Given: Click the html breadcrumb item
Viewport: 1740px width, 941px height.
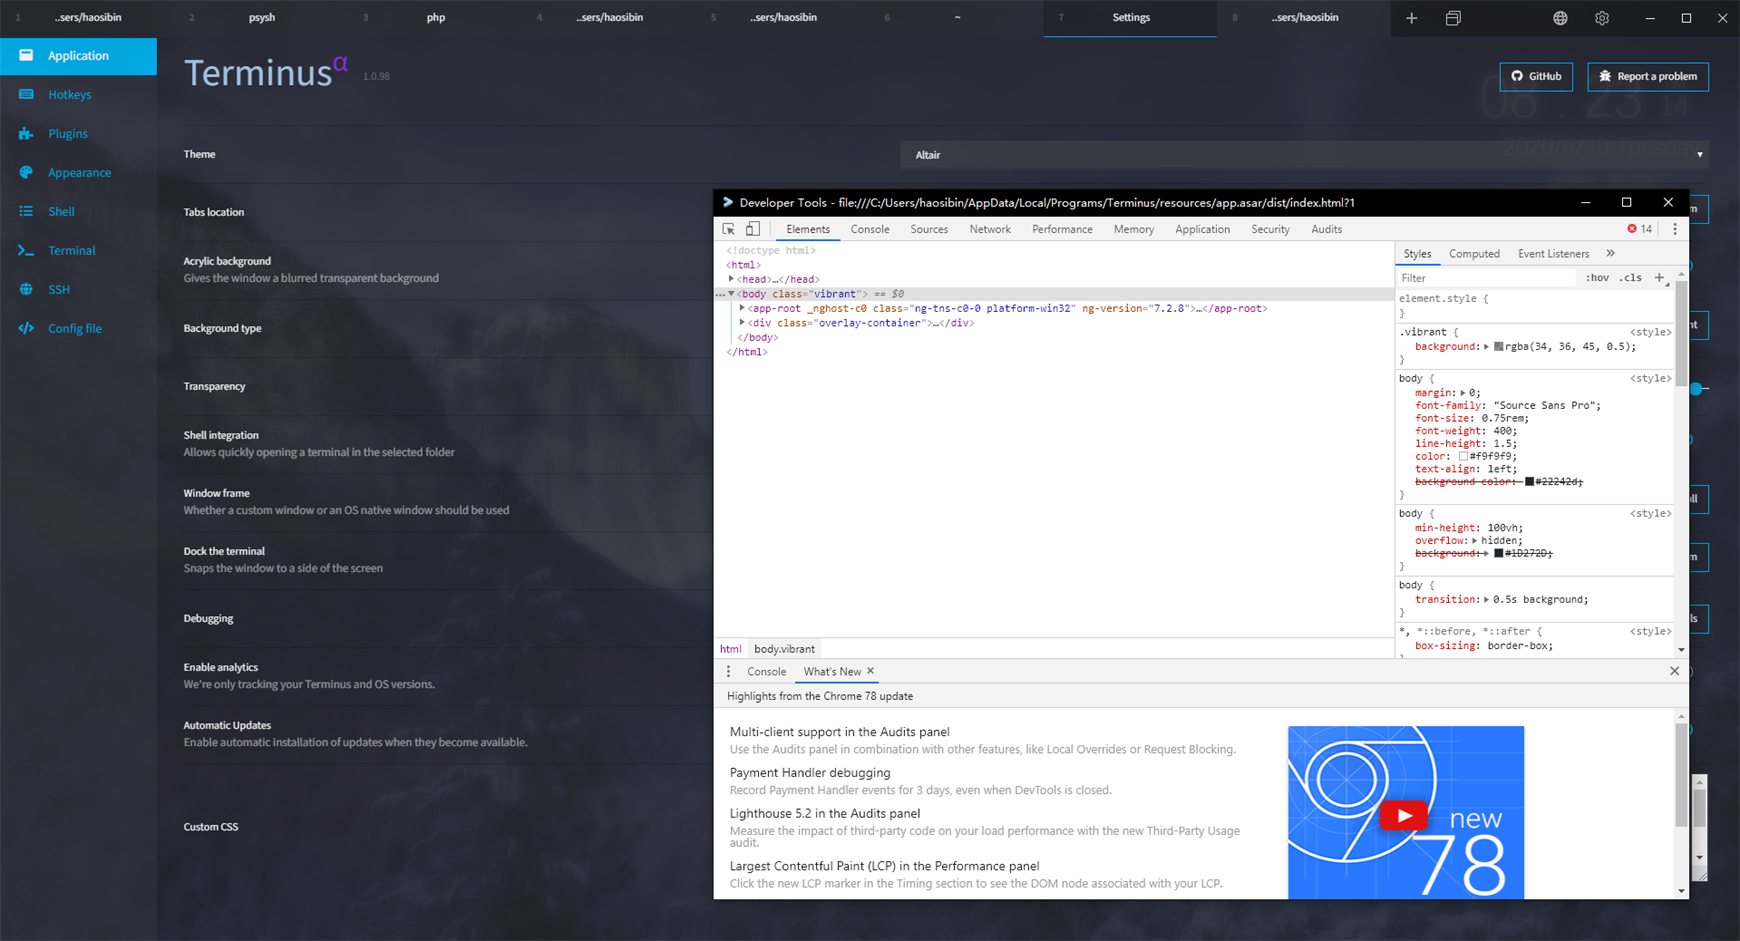Looking at the screenshot, I should tap(731, 649).
